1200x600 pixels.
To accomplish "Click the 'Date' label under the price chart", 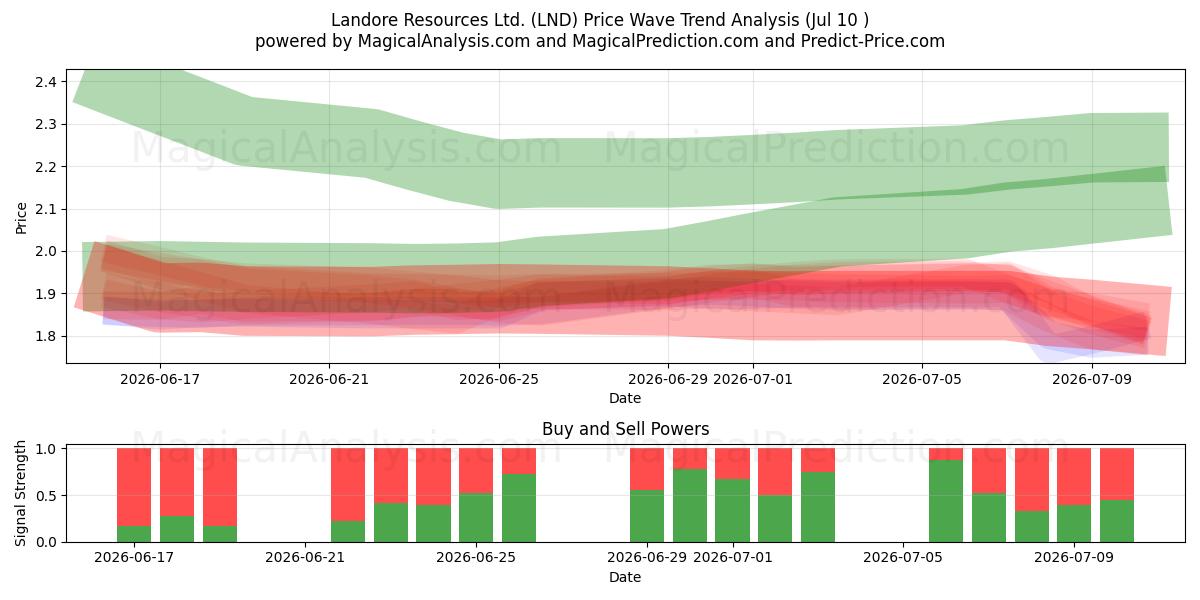I will tap(625, 398).
